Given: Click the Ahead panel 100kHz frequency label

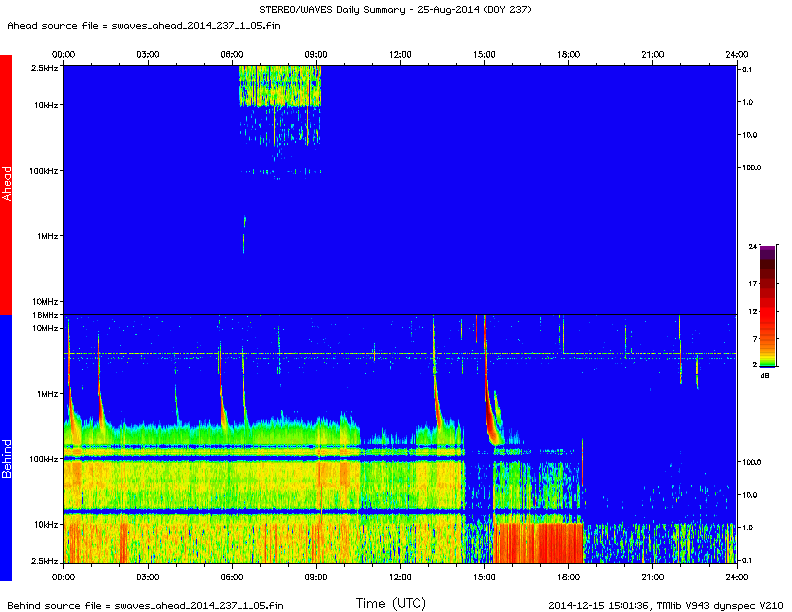Looking at the screenshot, I should click(43, 171).
